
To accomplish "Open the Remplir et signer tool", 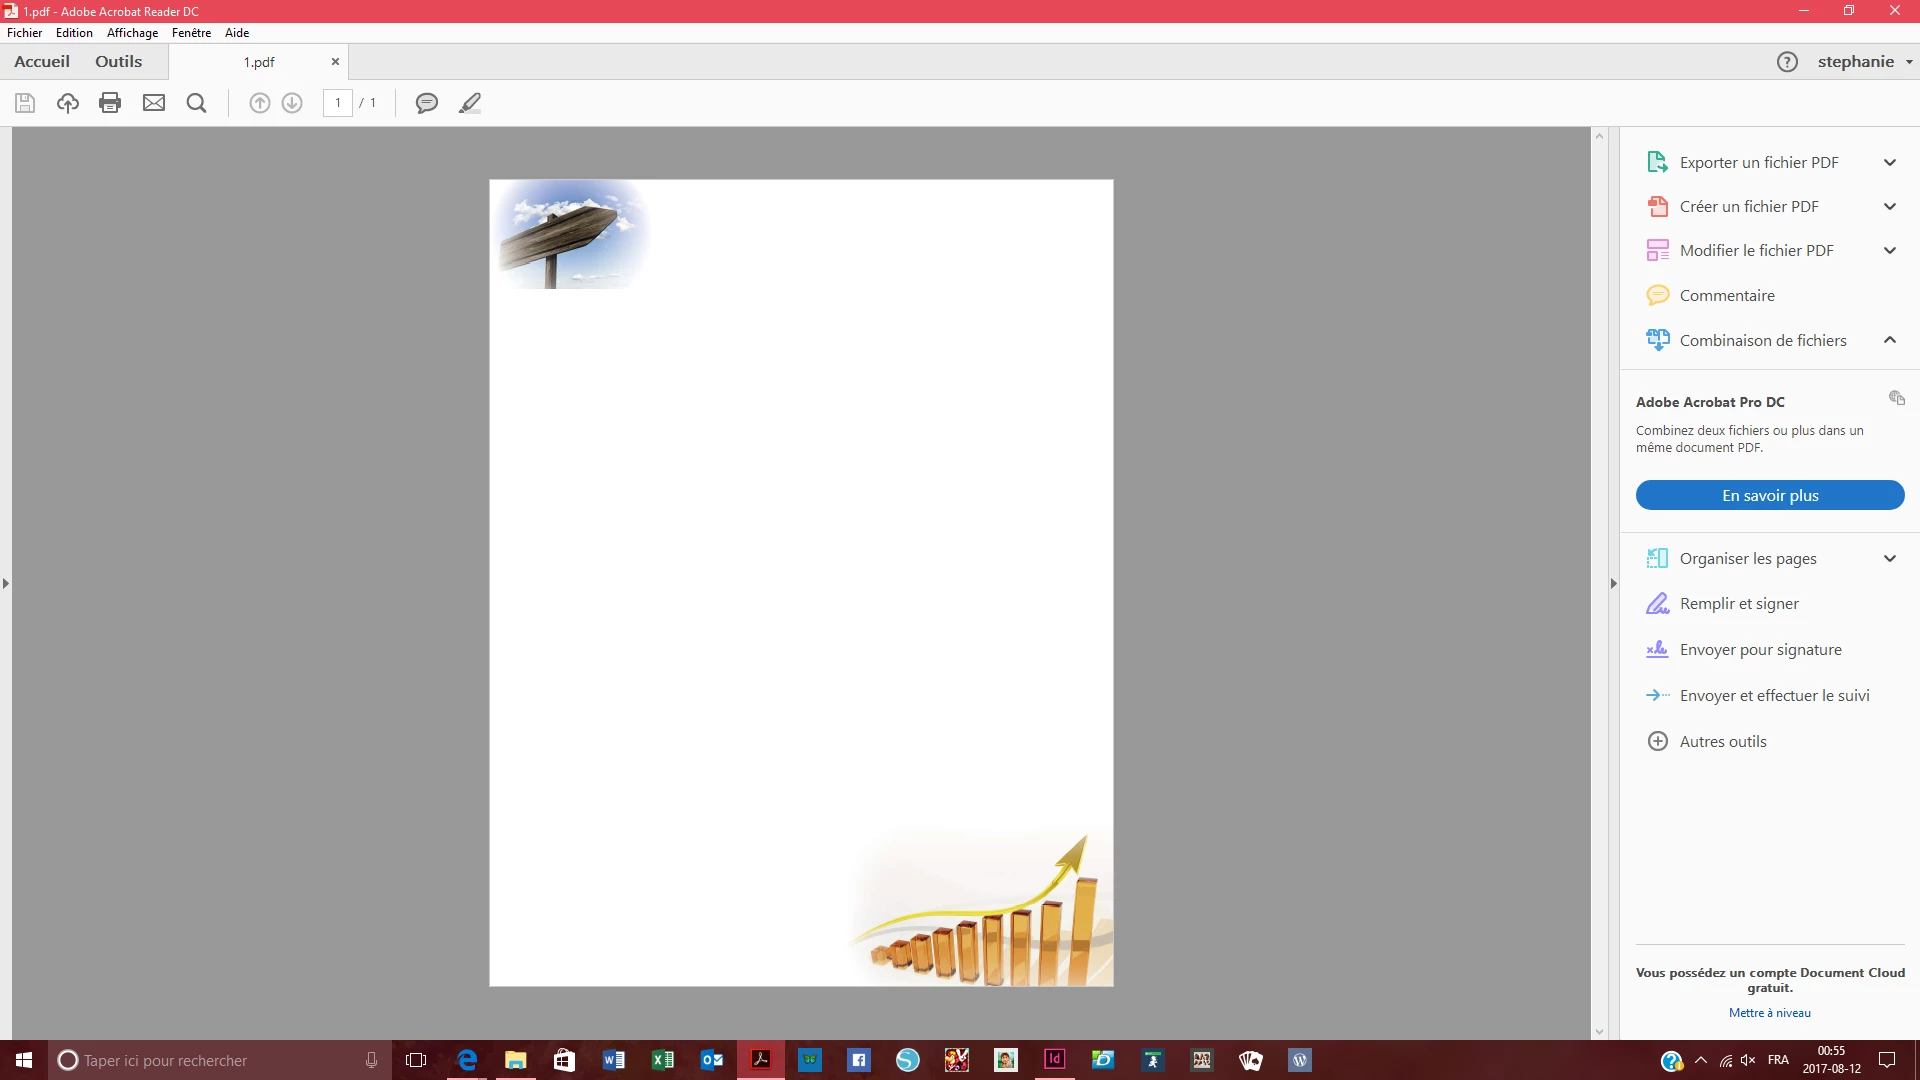I will (1738, 604).
